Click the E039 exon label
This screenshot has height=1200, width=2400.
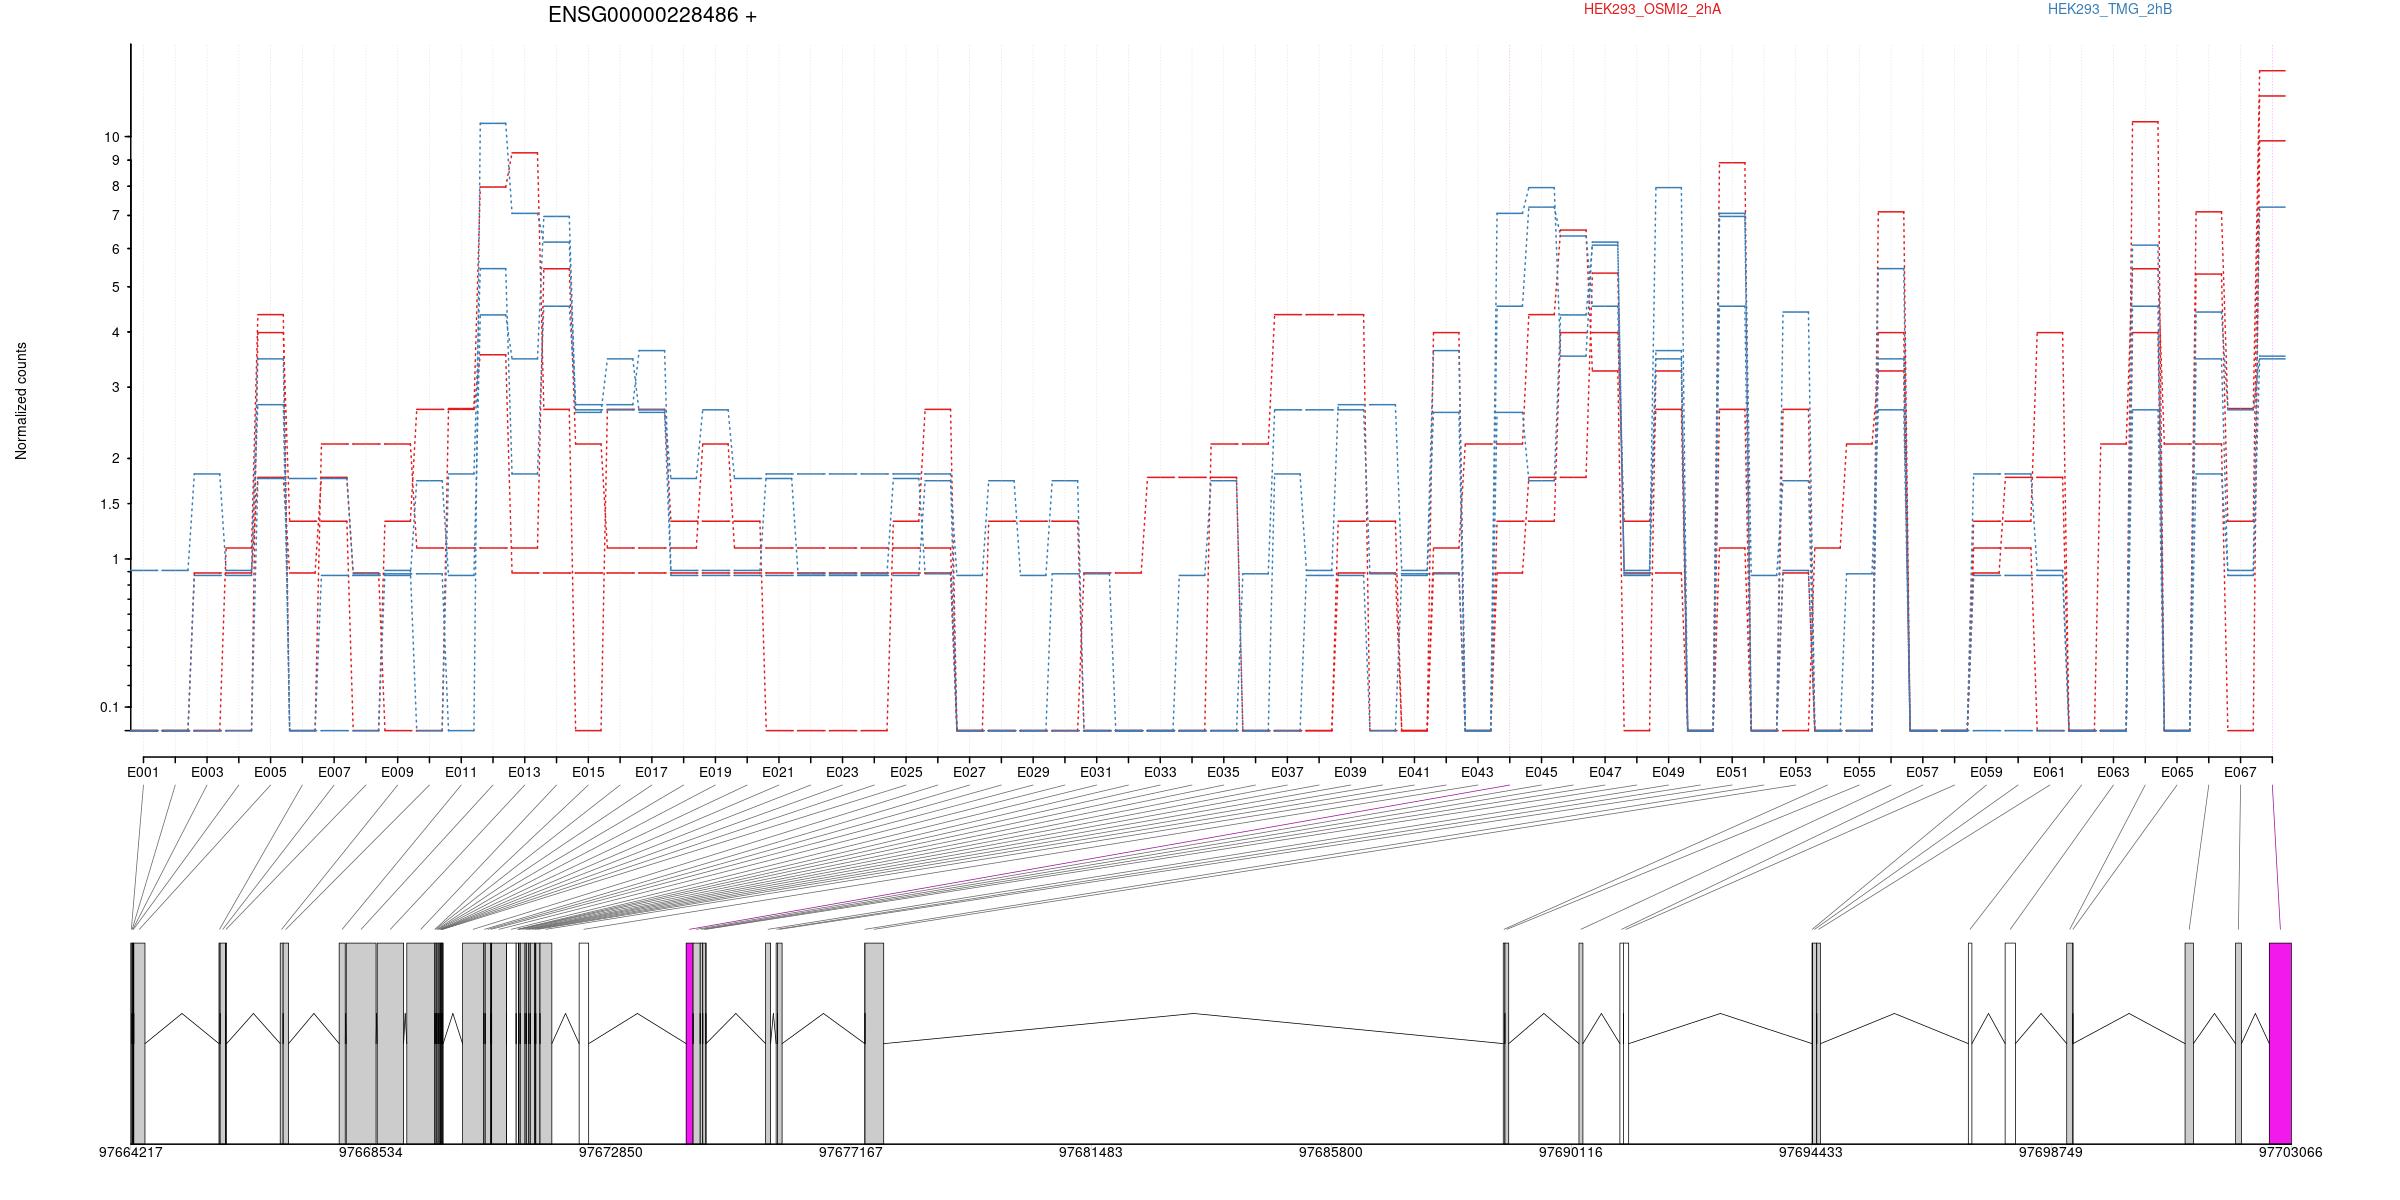tap(1350, 773)
